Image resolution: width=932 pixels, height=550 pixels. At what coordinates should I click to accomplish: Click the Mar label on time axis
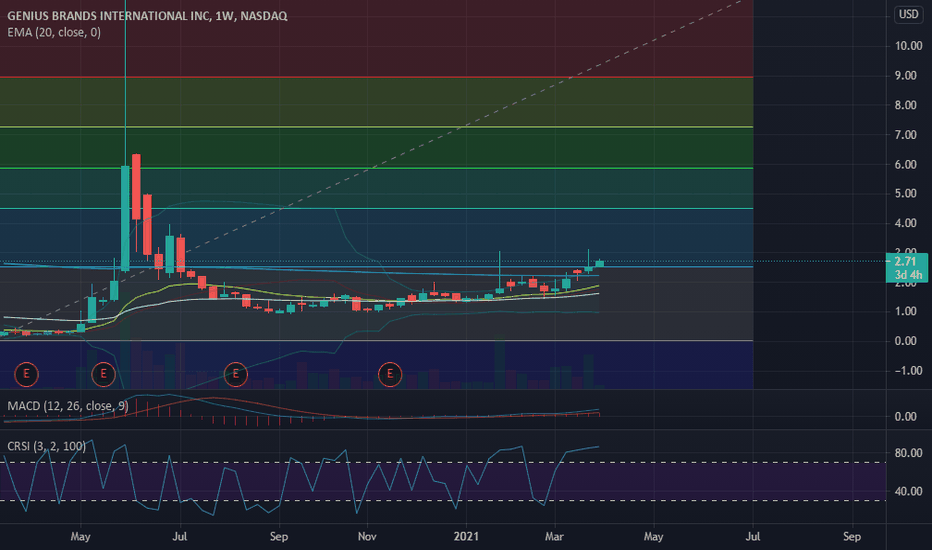coord(554,536)
